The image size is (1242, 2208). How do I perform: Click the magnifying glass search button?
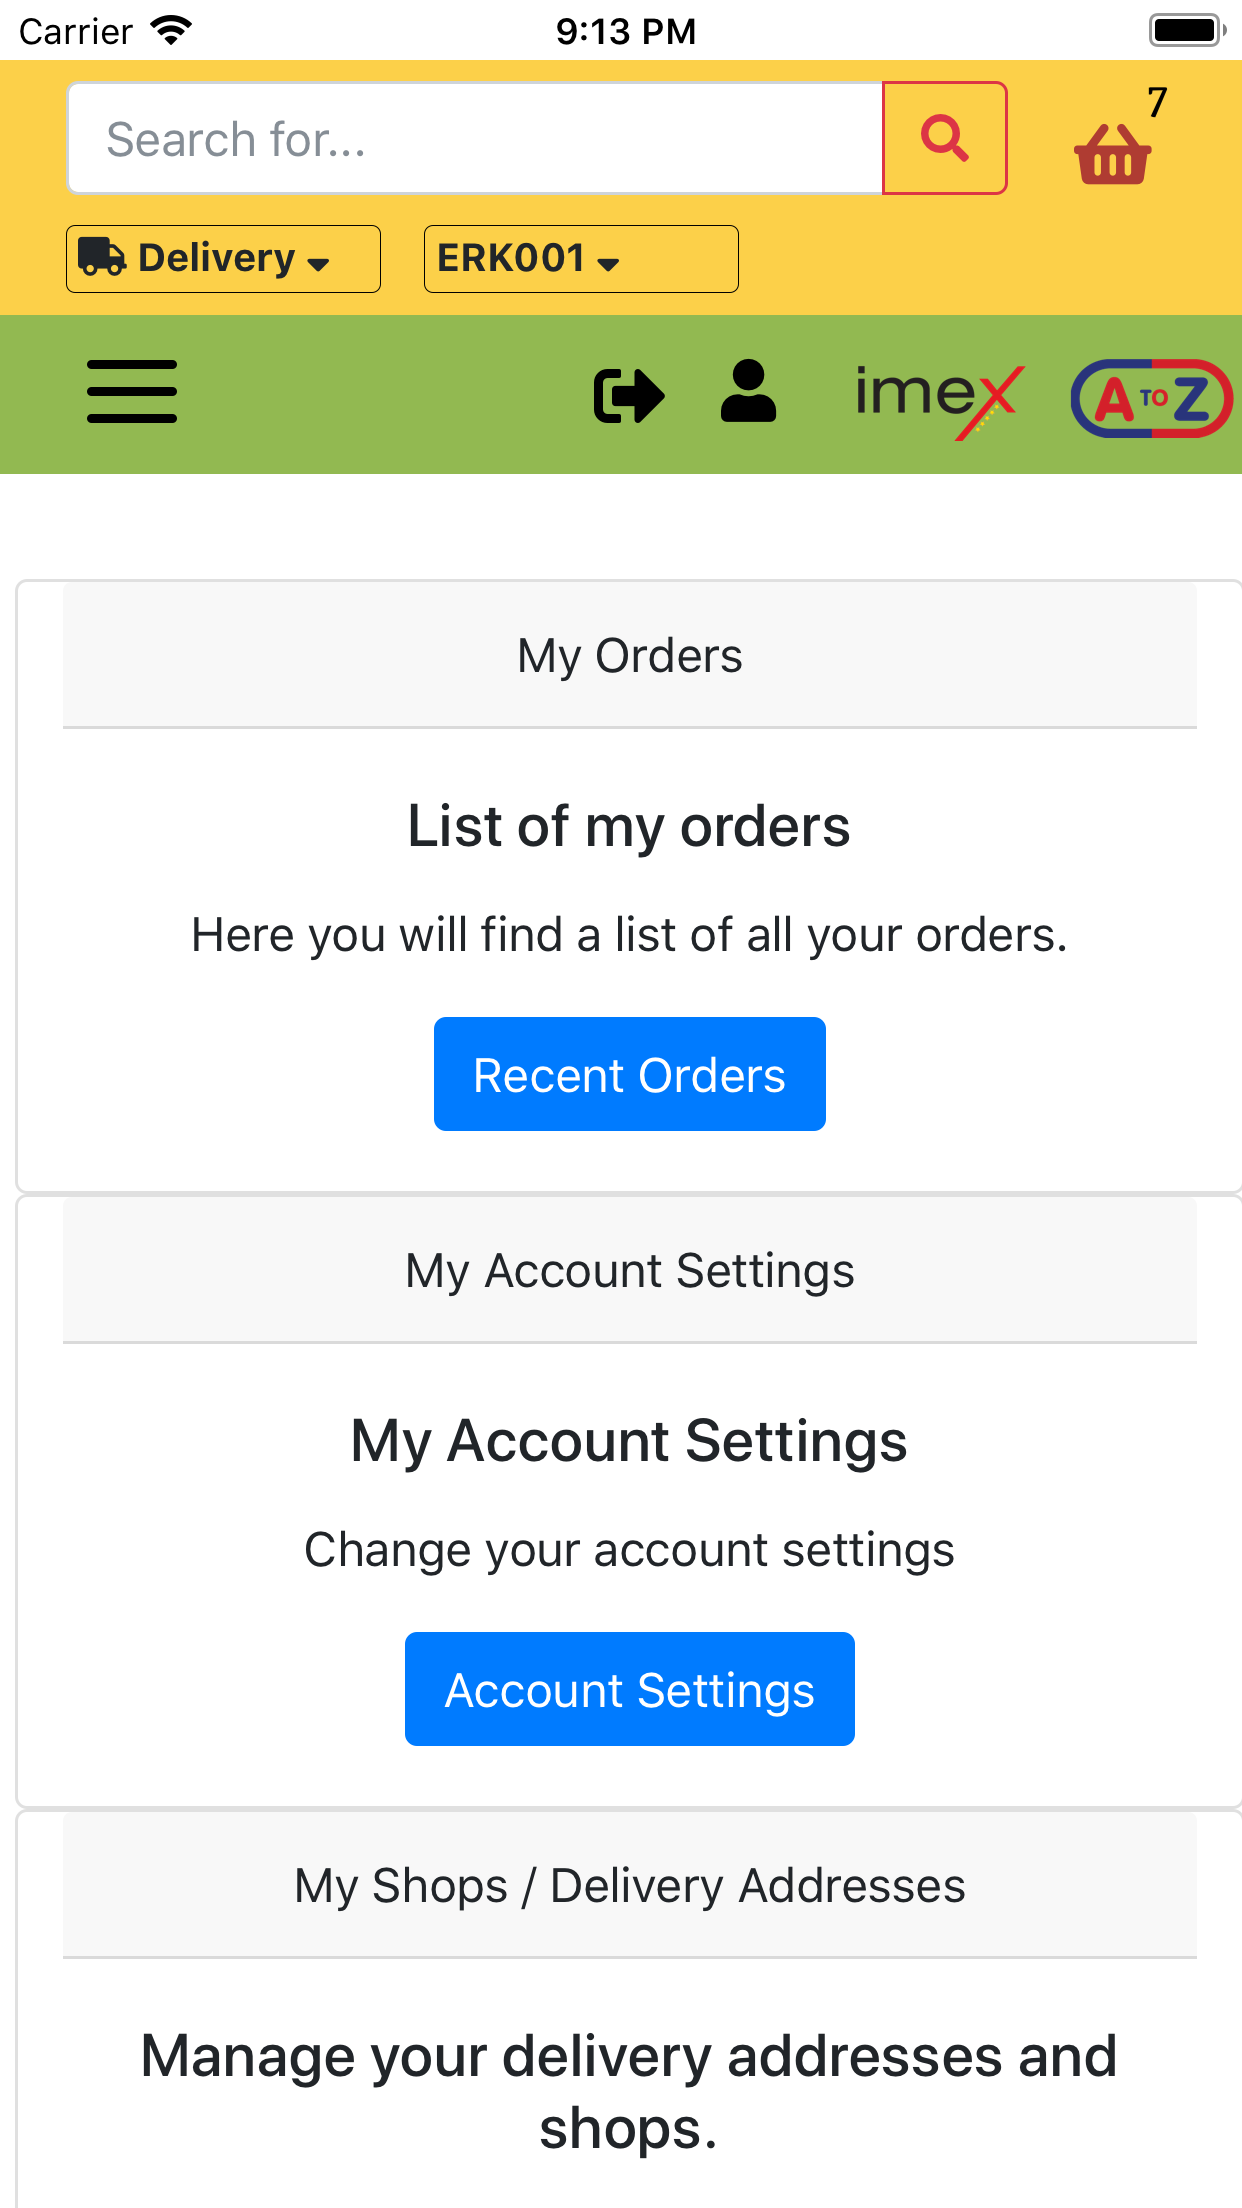(944, 138)
